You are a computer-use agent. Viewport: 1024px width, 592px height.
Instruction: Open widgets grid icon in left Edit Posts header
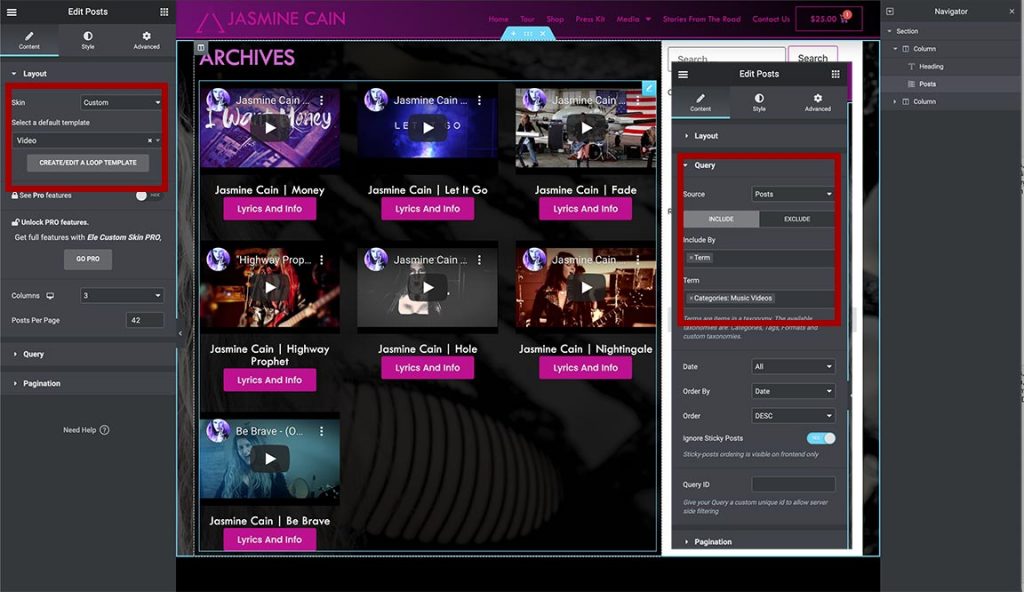pos(164,12)
